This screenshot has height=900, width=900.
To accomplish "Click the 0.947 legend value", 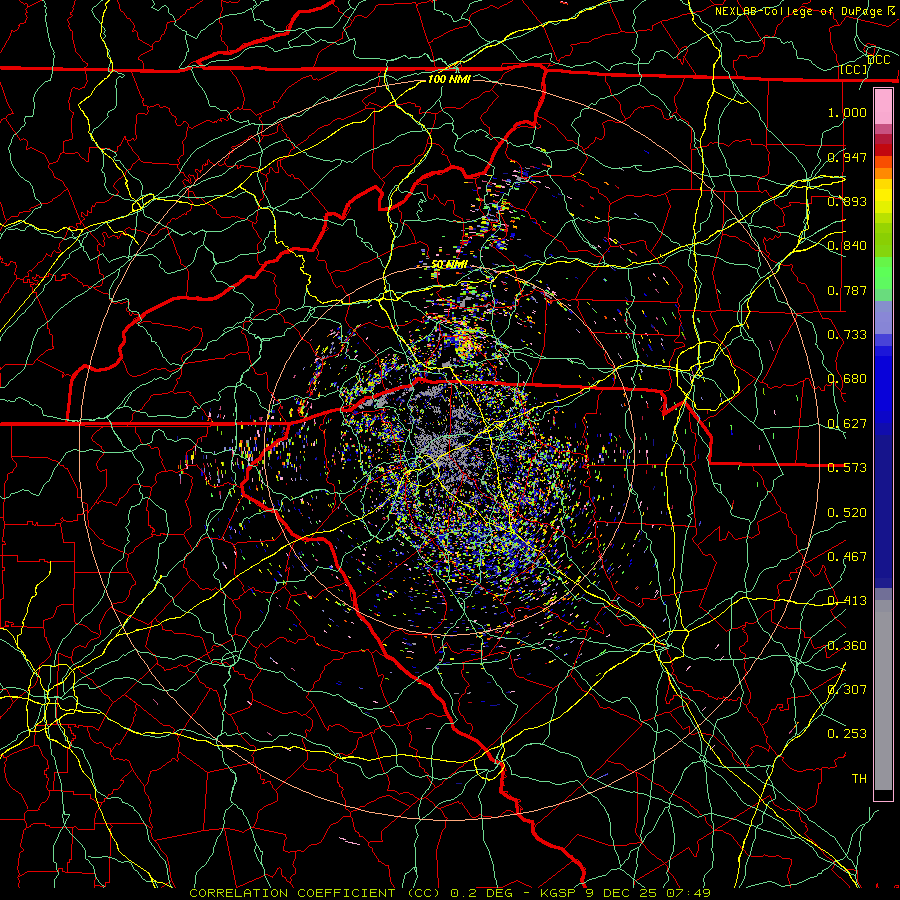I will click(x=847, y=157).
